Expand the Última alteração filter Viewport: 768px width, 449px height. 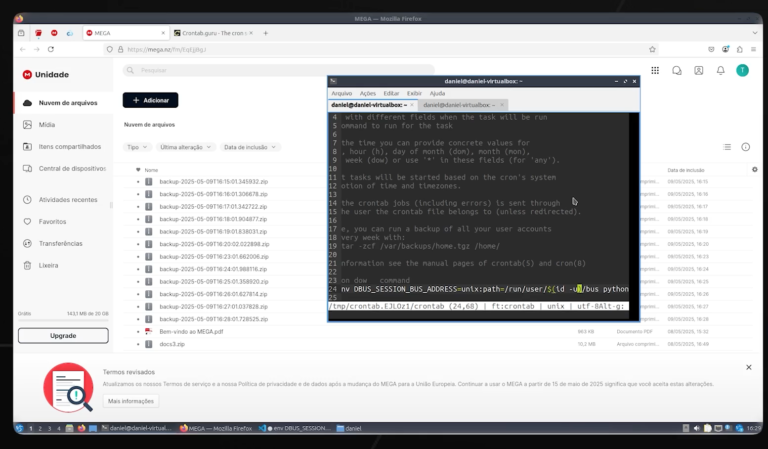point(186,147)
